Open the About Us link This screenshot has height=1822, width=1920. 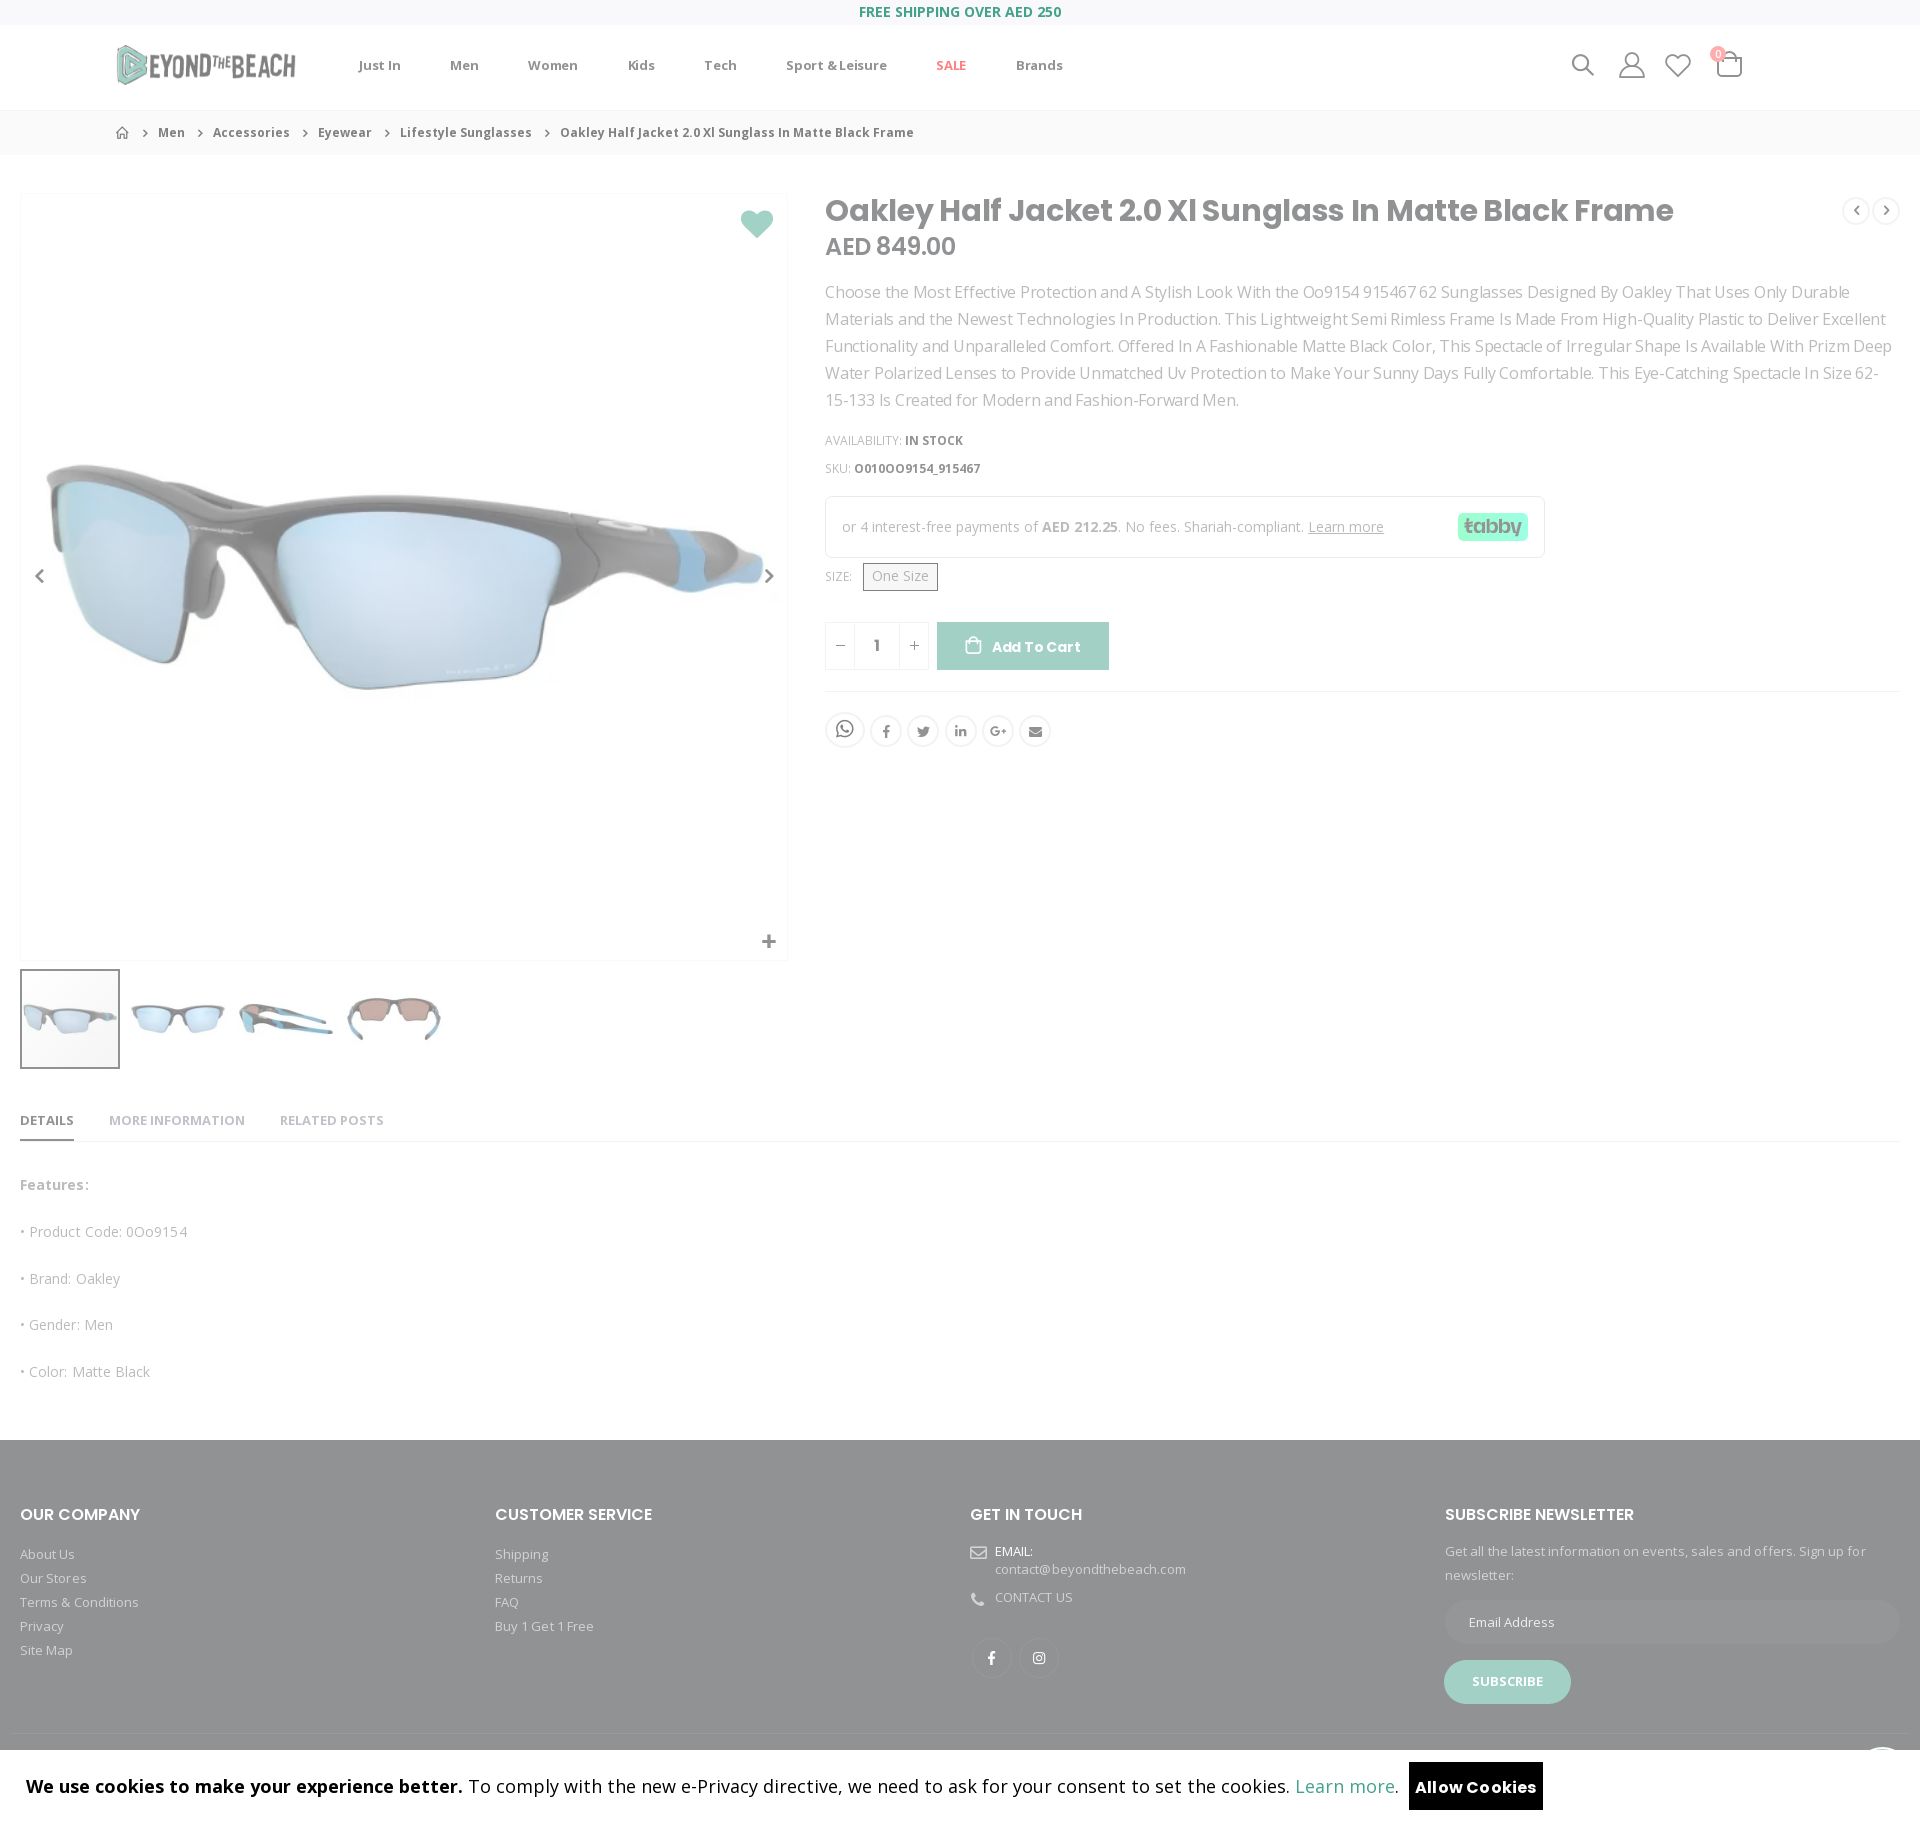(x=47, y=1554)
